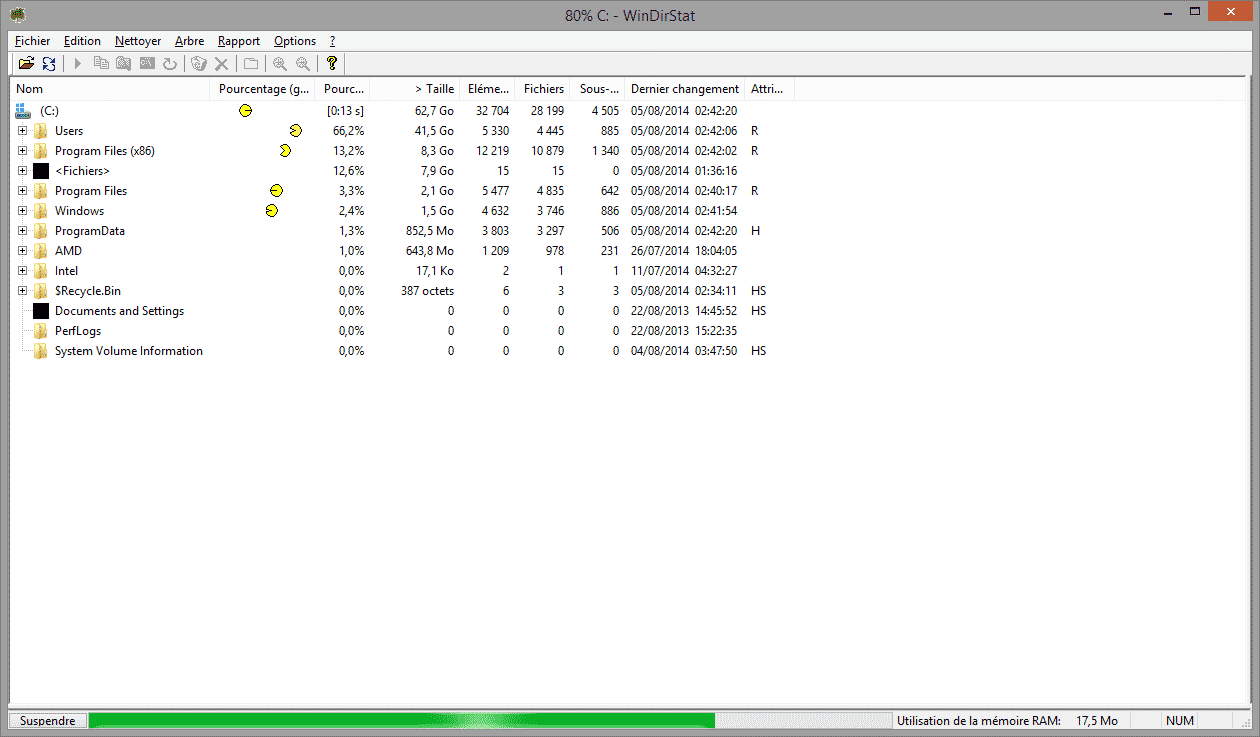Click the Open folder toolbar icon
This screenshot has width=1260, height=737.
pos(26,64)
